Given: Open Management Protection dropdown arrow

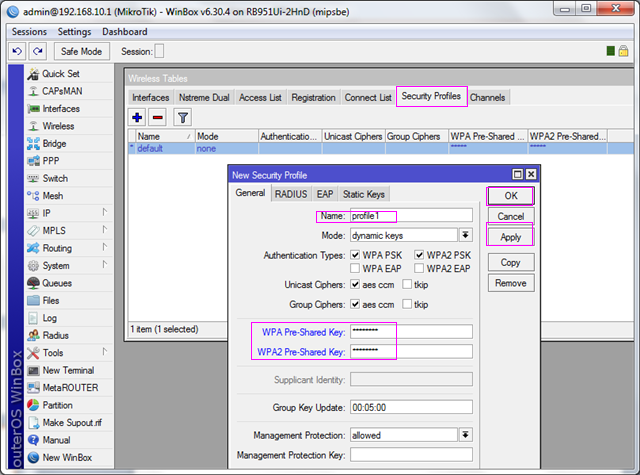Looking at the screenshot, I should [465, 435].
